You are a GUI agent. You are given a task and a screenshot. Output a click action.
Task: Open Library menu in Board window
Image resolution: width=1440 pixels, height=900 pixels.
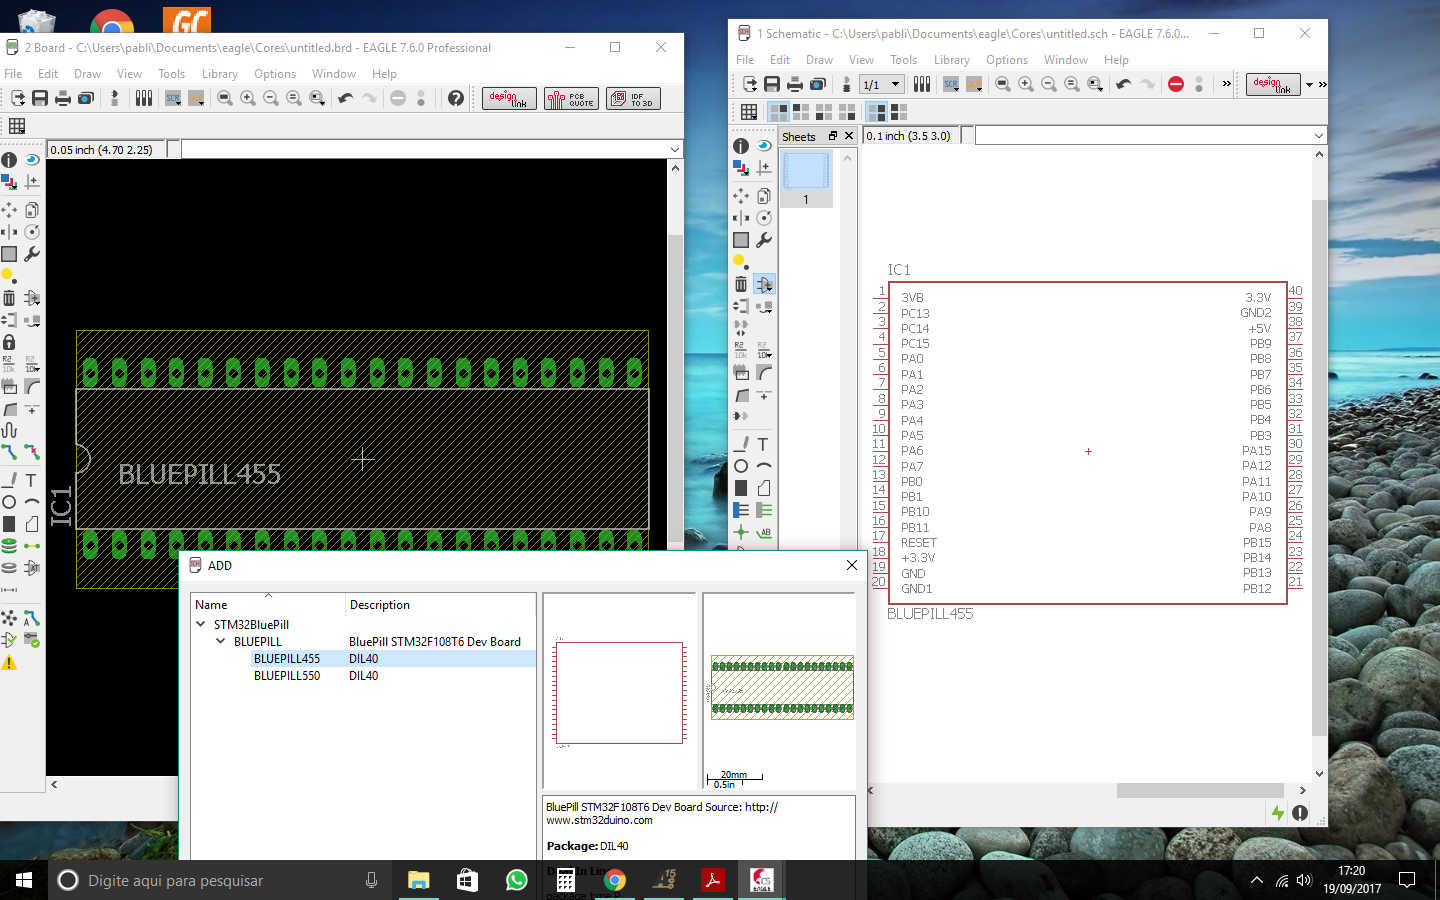[x=219, y=74]
